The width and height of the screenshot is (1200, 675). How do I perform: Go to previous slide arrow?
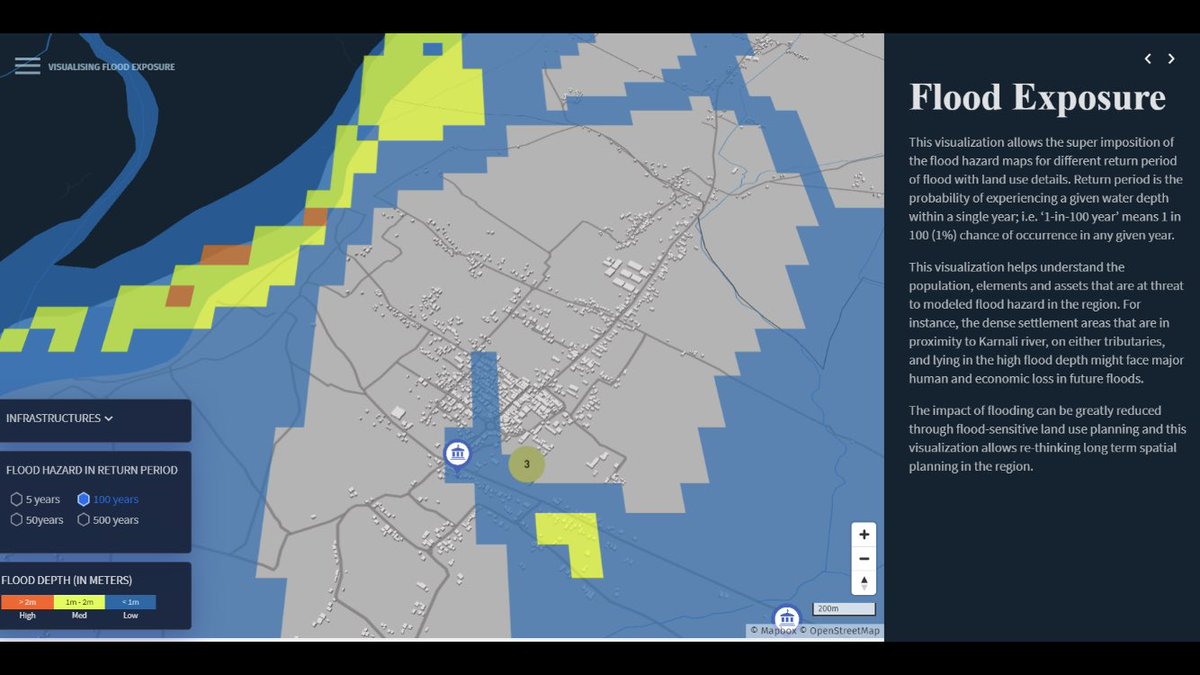[x=1149, y=59]
